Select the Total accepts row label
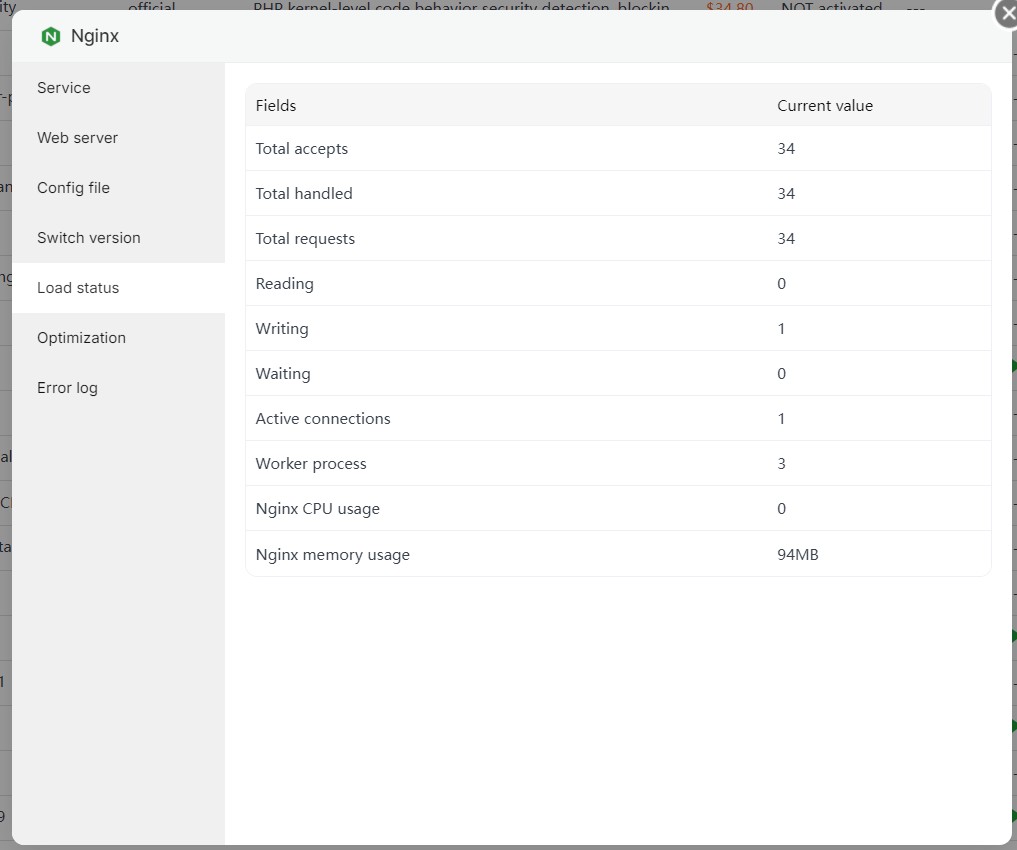 click(x=302, y=148)
